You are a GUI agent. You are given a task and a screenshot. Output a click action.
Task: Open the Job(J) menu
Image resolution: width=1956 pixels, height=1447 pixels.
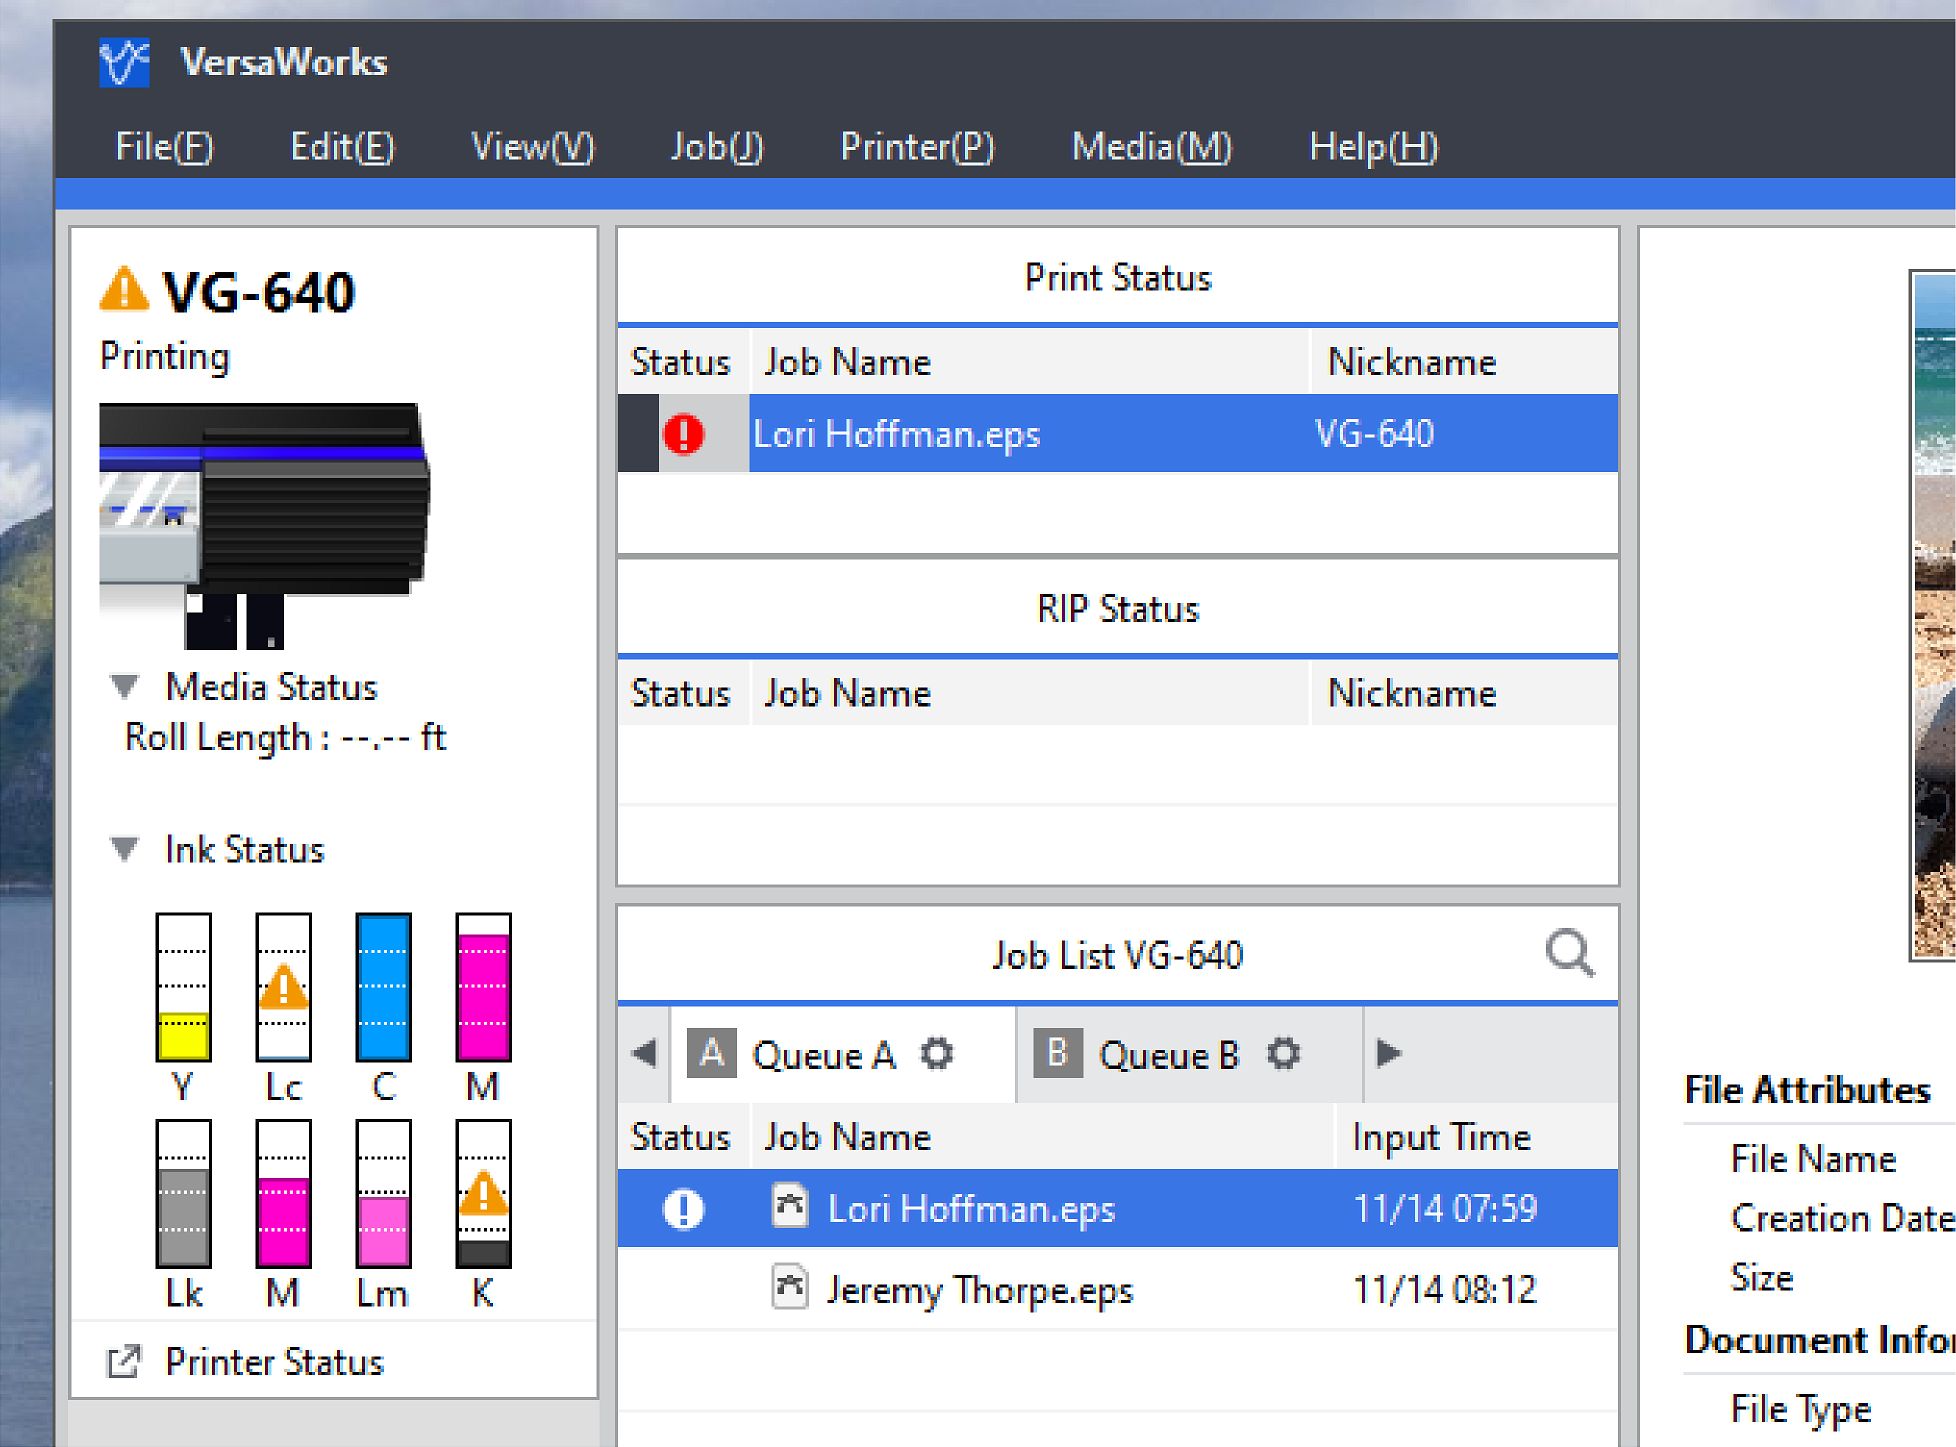(716, 147)
